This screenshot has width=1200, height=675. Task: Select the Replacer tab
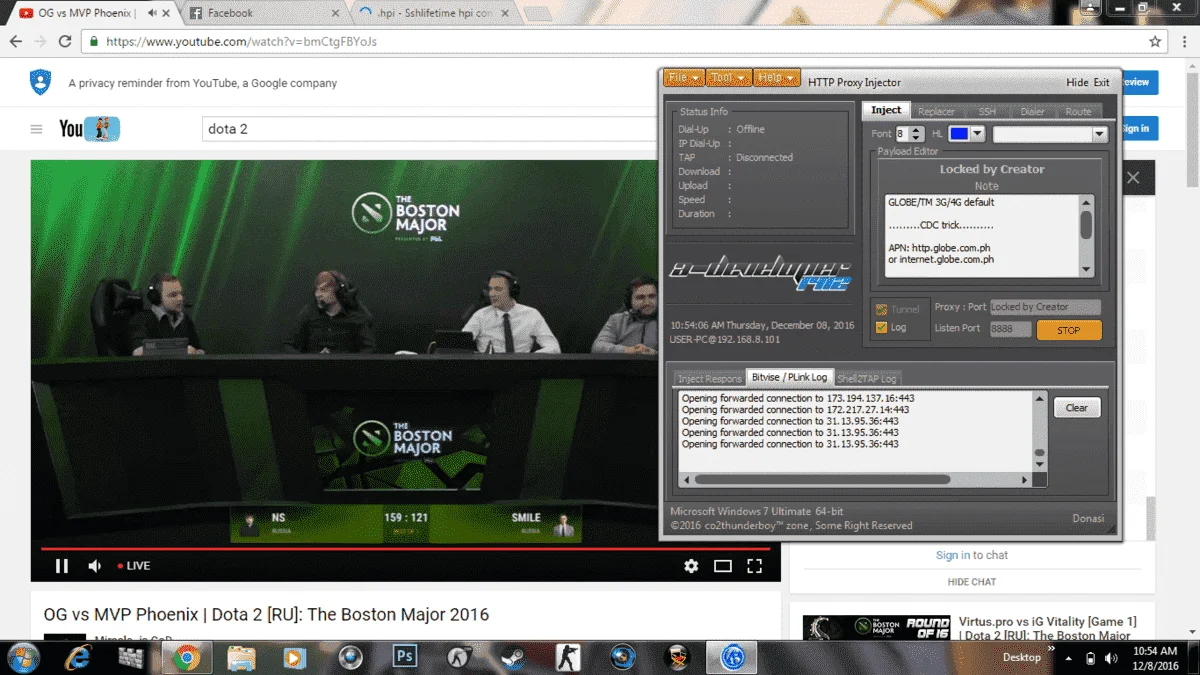[x=936, y=111]
